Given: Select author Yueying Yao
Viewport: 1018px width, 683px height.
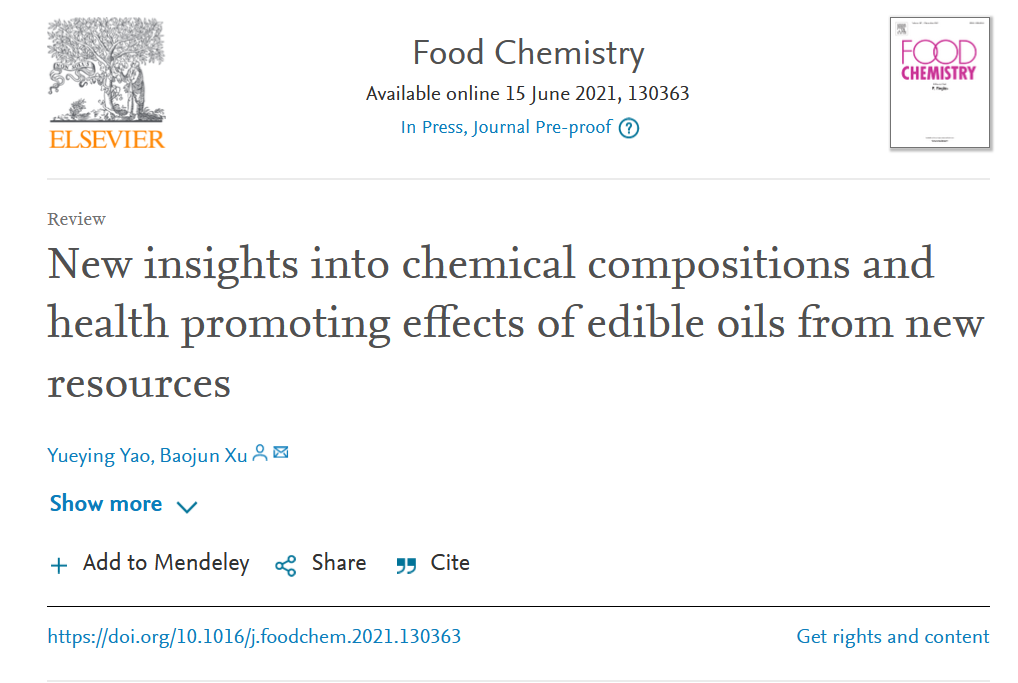Looking at the screenshot, I should 97,456.
